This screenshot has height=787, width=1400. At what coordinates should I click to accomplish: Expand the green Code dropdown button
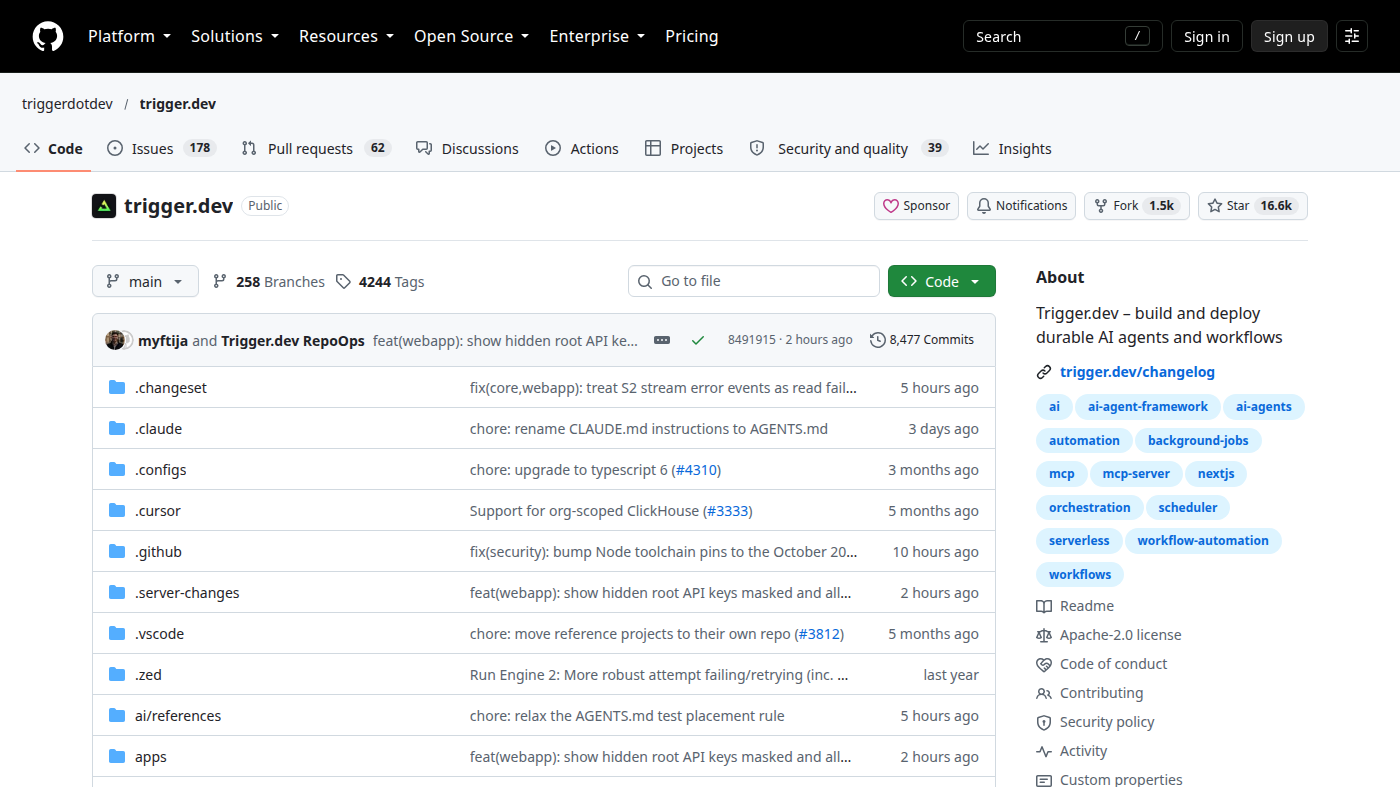[x=941, y=282]
